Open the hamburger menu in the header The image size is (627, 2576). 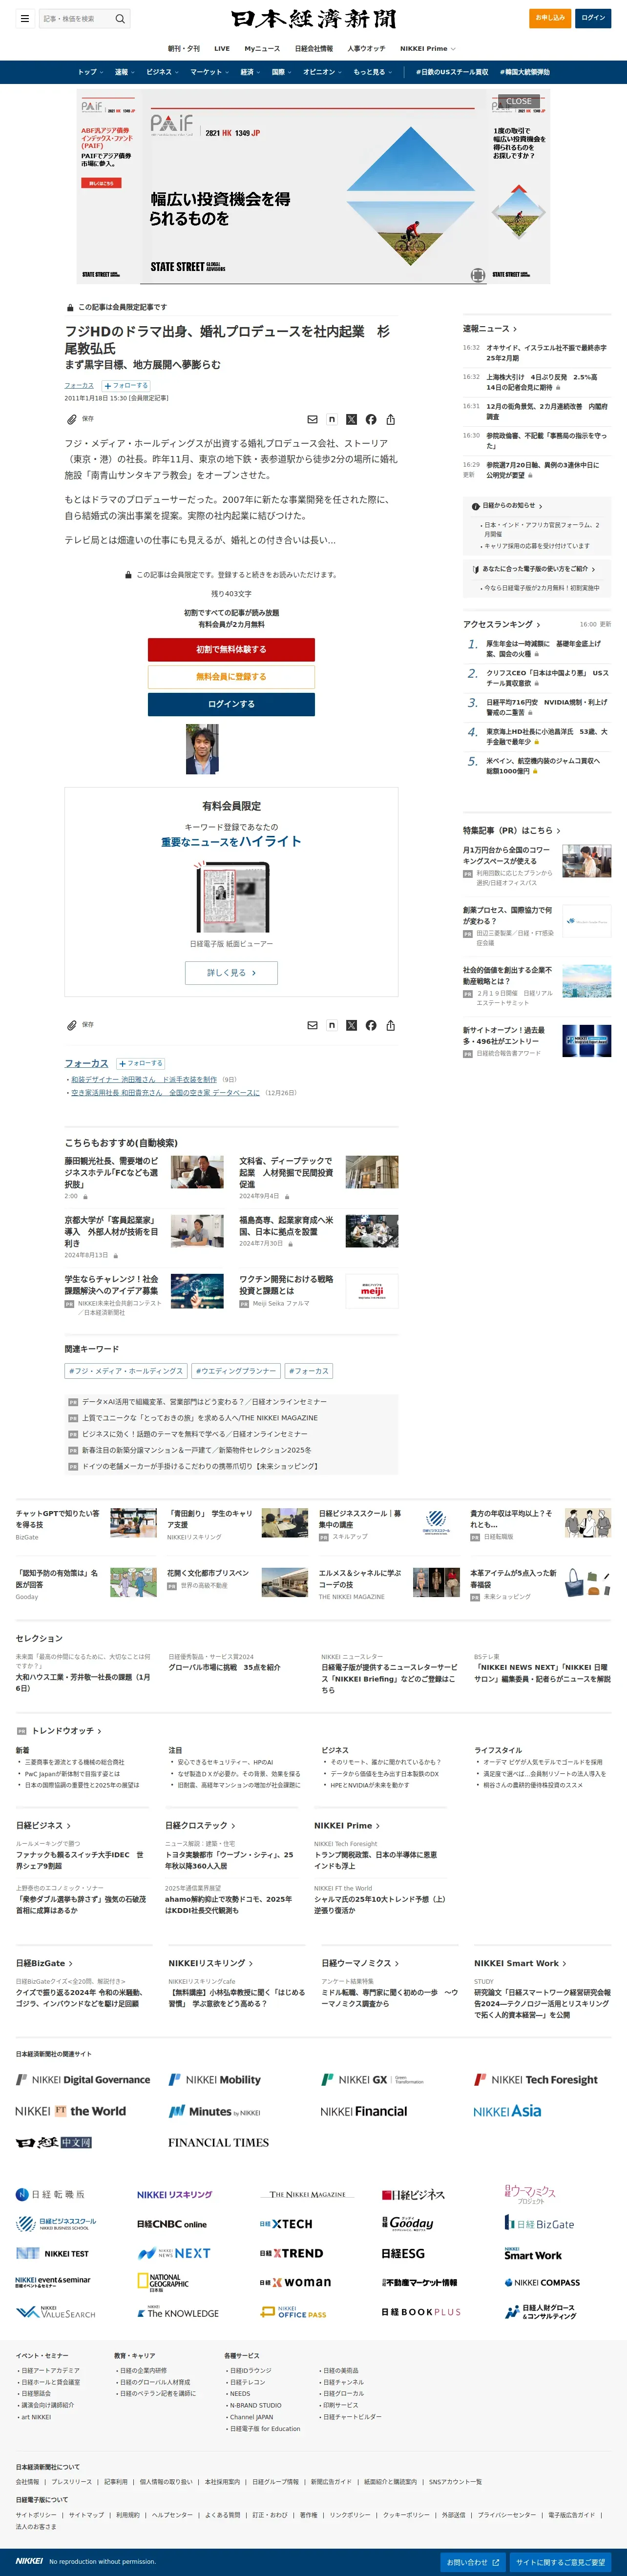25,18
